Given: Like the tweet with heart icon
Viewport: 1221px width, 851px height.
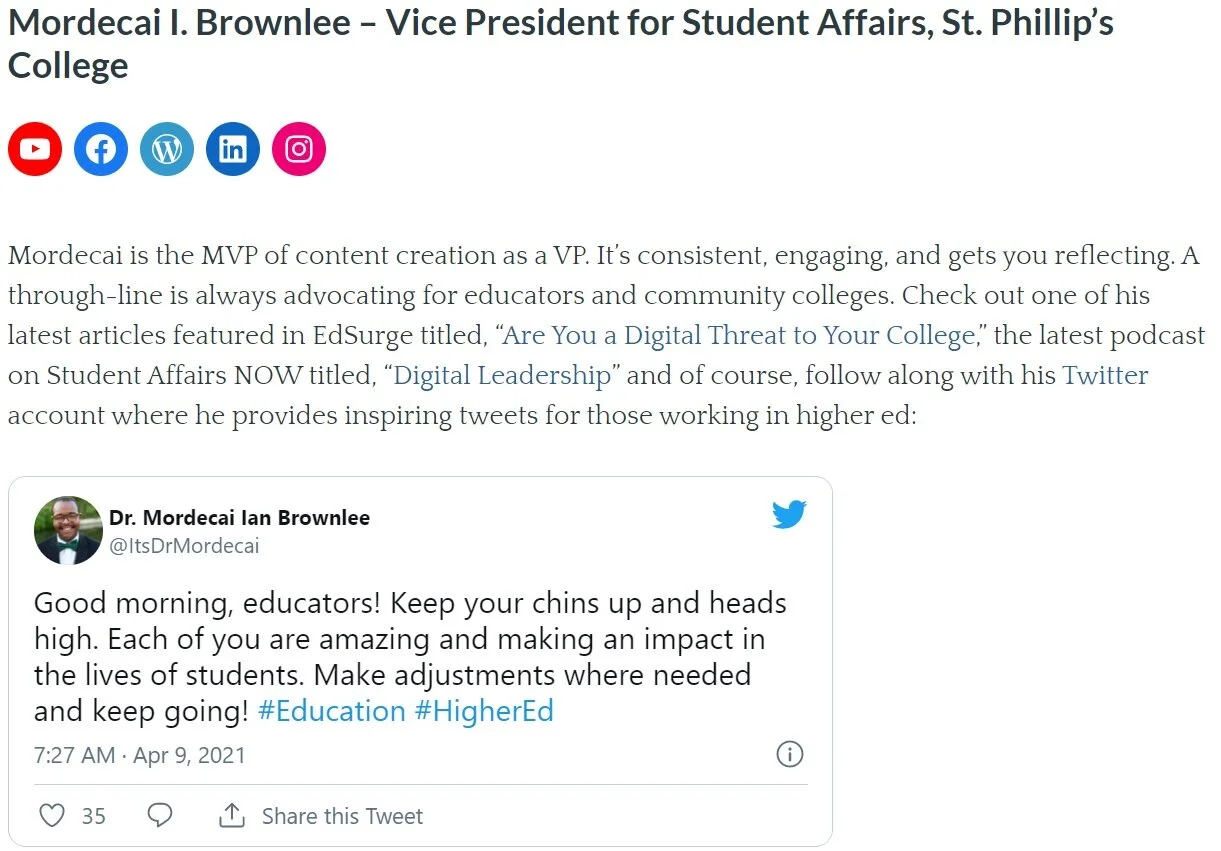Looking at the screenshot, I should click(x=52, y=816).
